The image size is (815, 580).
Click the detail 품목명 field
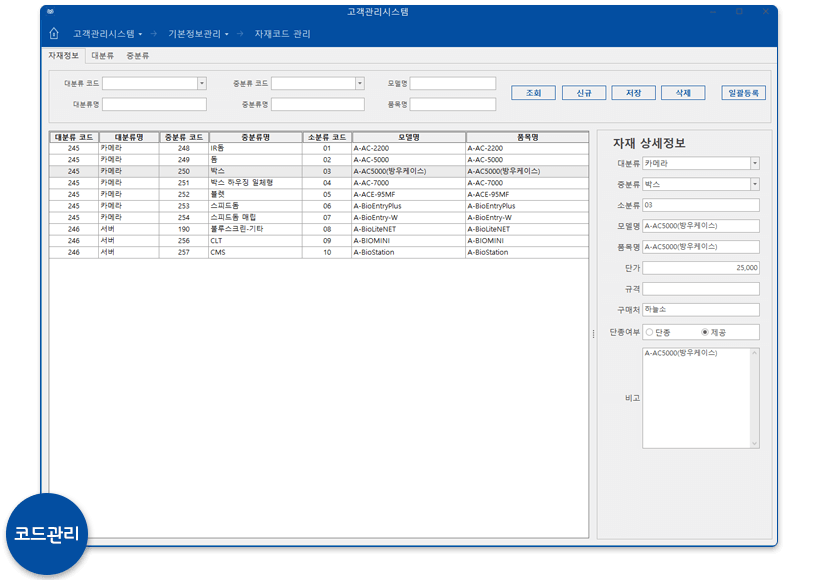tap(701, 247)
